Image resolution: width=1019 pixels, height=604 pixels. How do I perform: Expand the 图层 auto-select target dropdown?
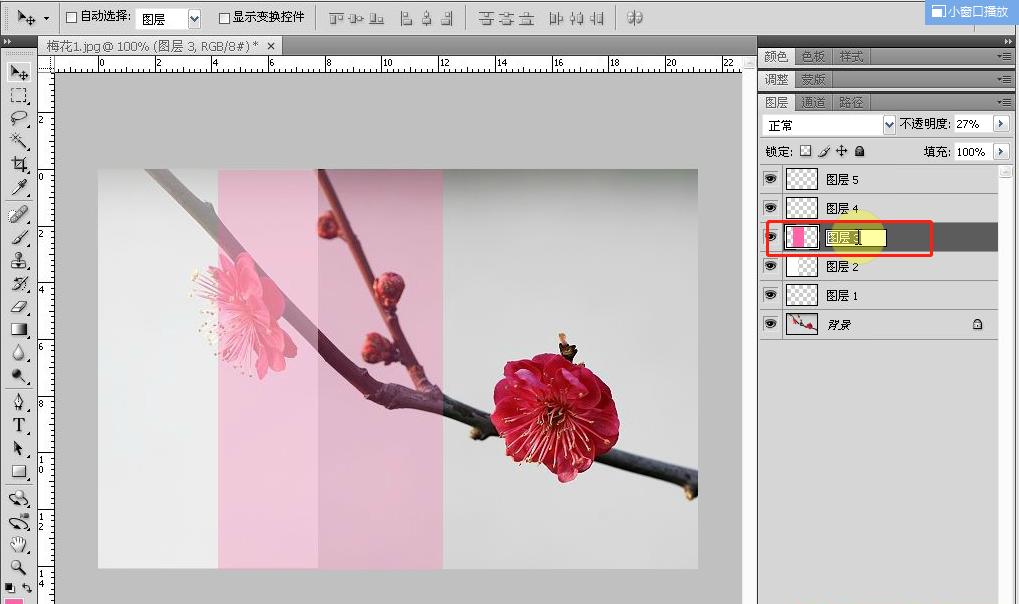(194, 18)
